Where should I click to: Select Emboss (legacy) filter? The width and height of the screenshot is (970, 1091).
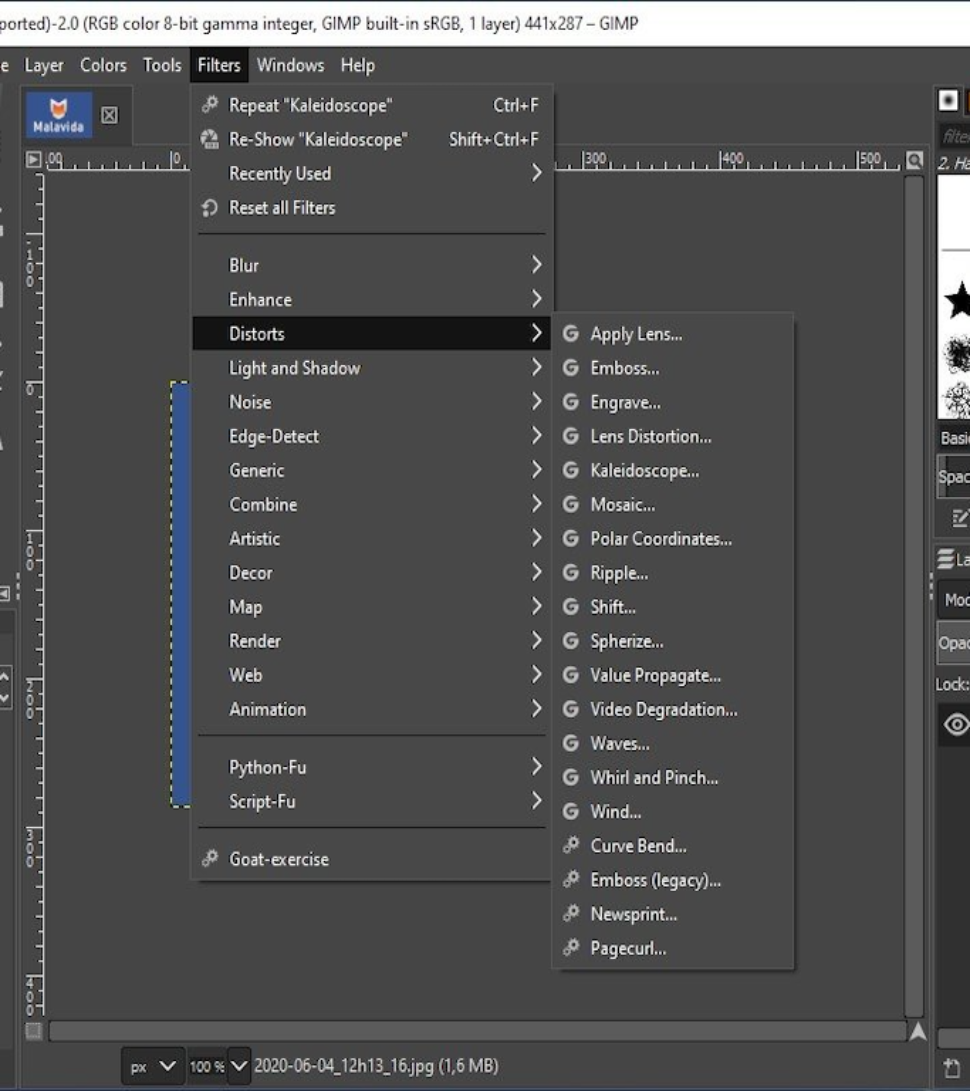tap(673, 879)
